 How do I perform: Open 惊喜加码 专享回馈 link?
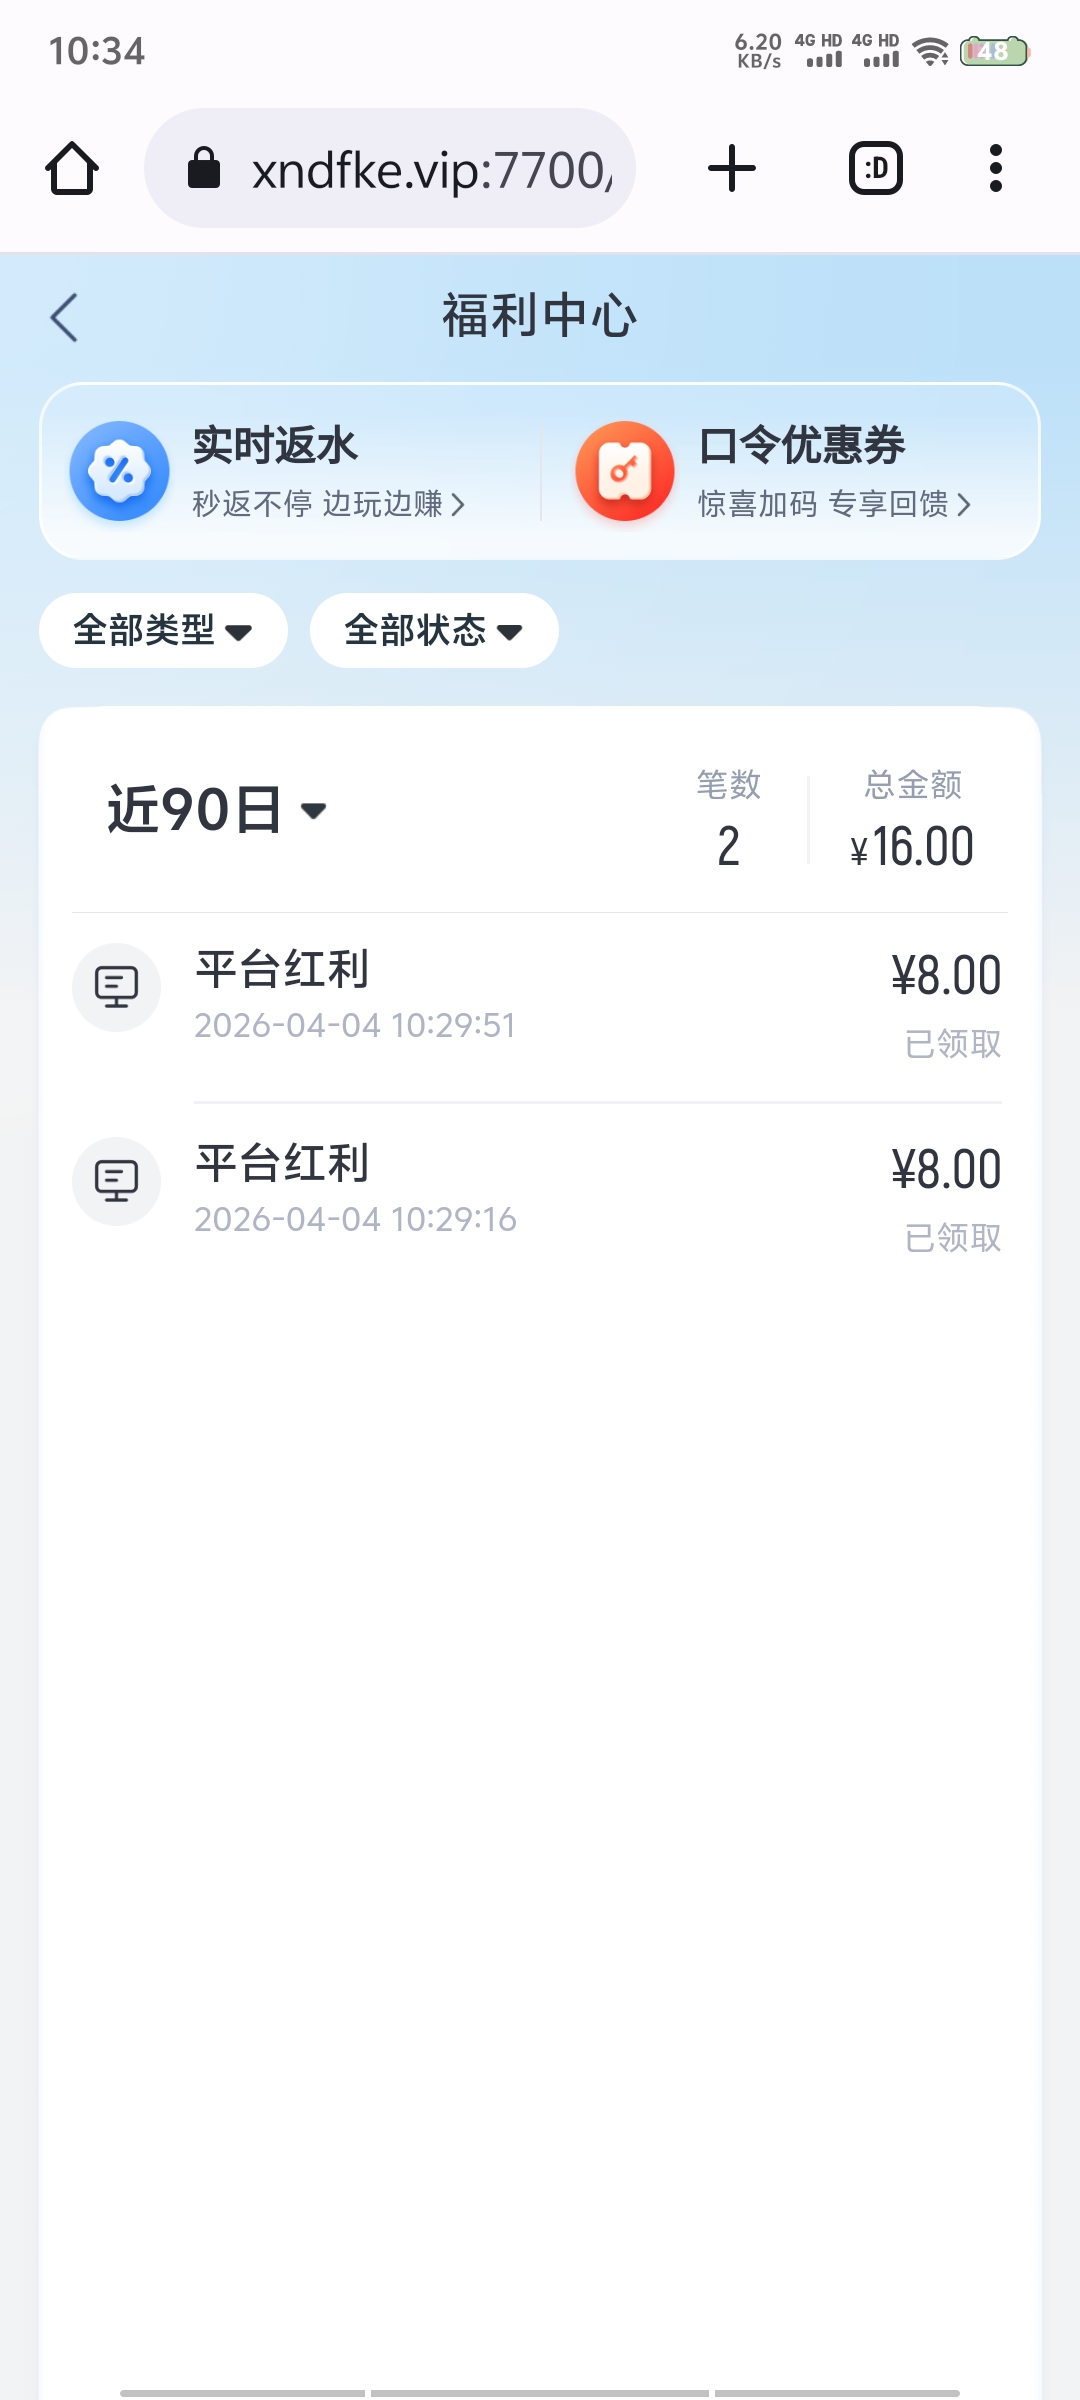834,504
